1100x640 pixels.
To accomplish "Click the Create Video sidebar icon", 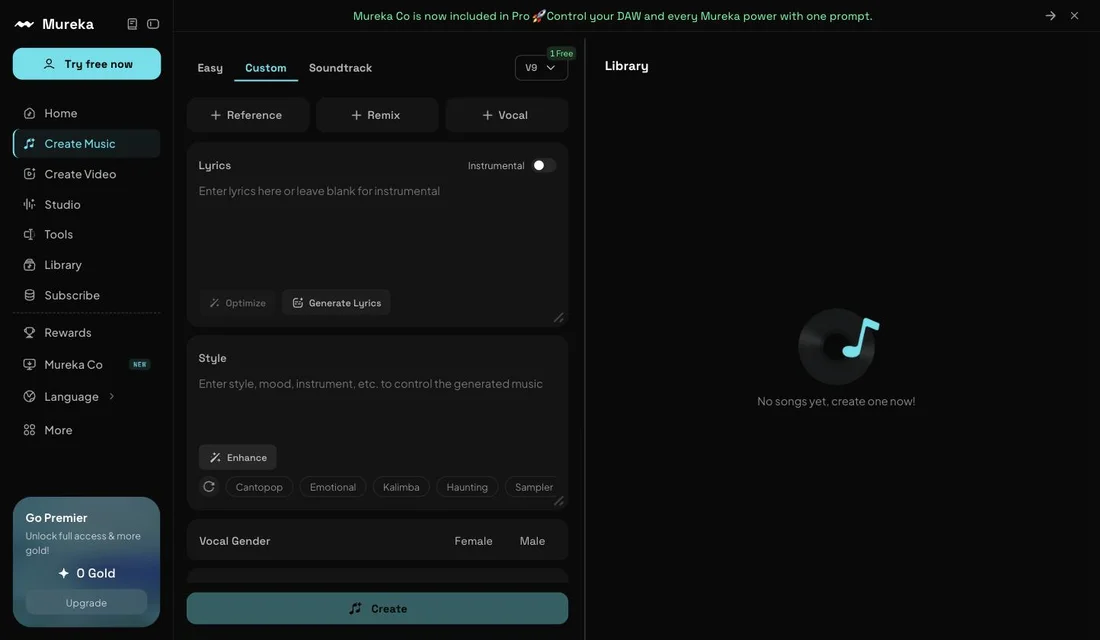I will tap(29, 174).
